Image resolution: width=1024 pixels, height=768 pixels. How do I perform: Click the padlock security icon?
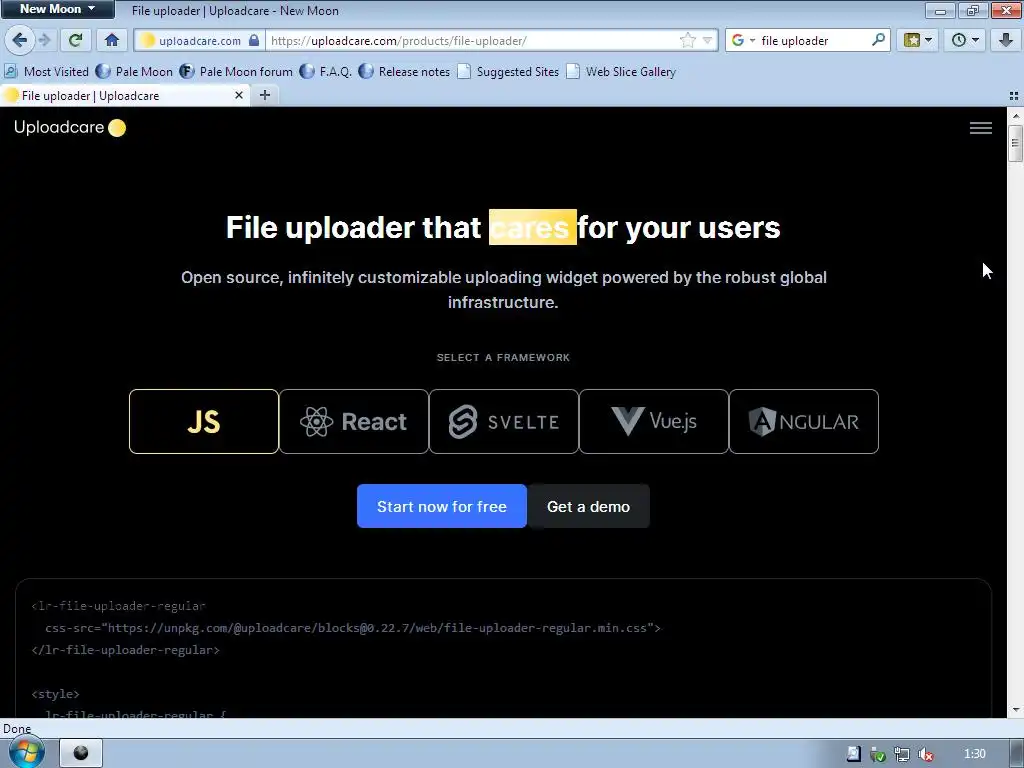pyautogui.click(x=254, y=40)
